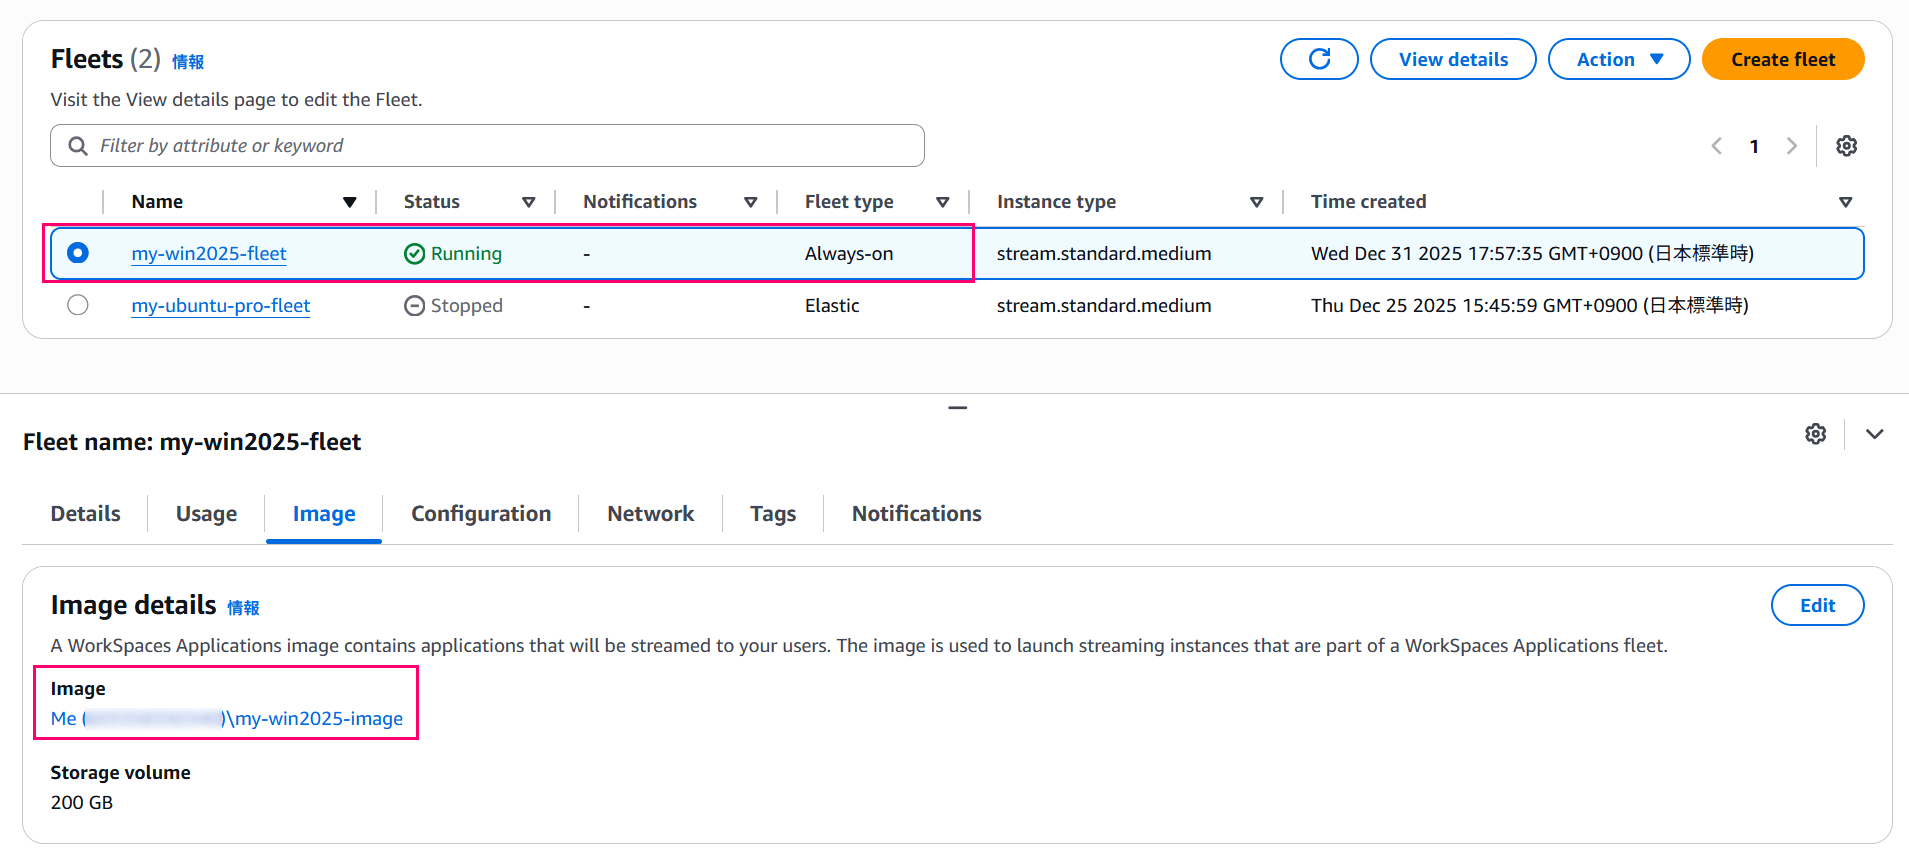This screenshot has height=868, width=1909.
Task: Edit the image details
Action: [x=1817, y=605]
